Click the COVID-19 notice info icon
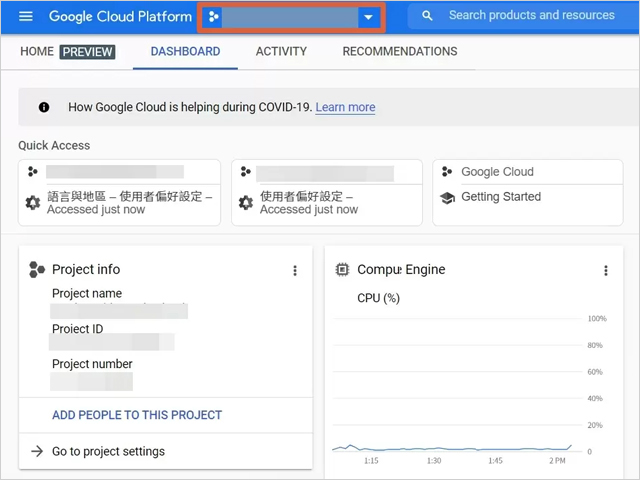The width and height of the screenshot is (640, 480). (x=44, y=107)
